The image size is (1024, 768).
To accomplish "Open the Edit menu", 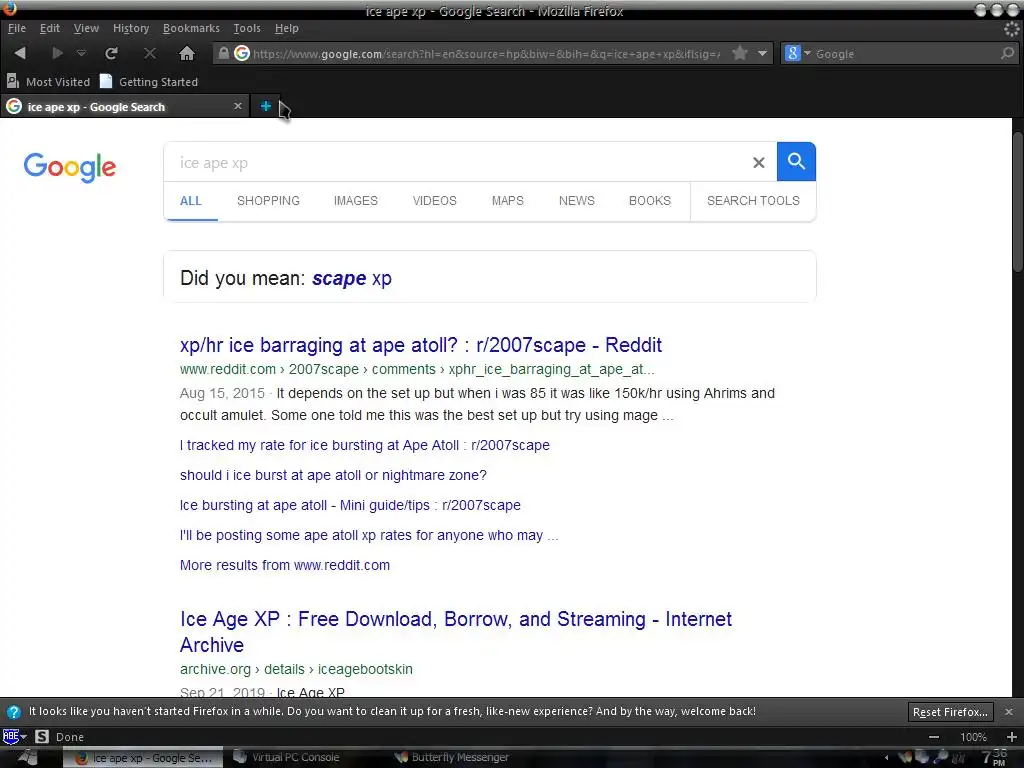I will tap(50, 28).
